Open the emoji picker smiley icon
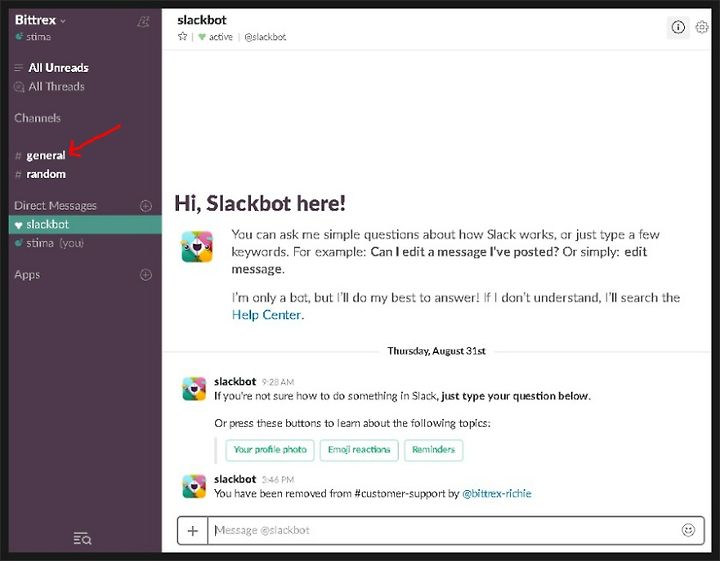The image size is (720, 561). pos(688,531)
